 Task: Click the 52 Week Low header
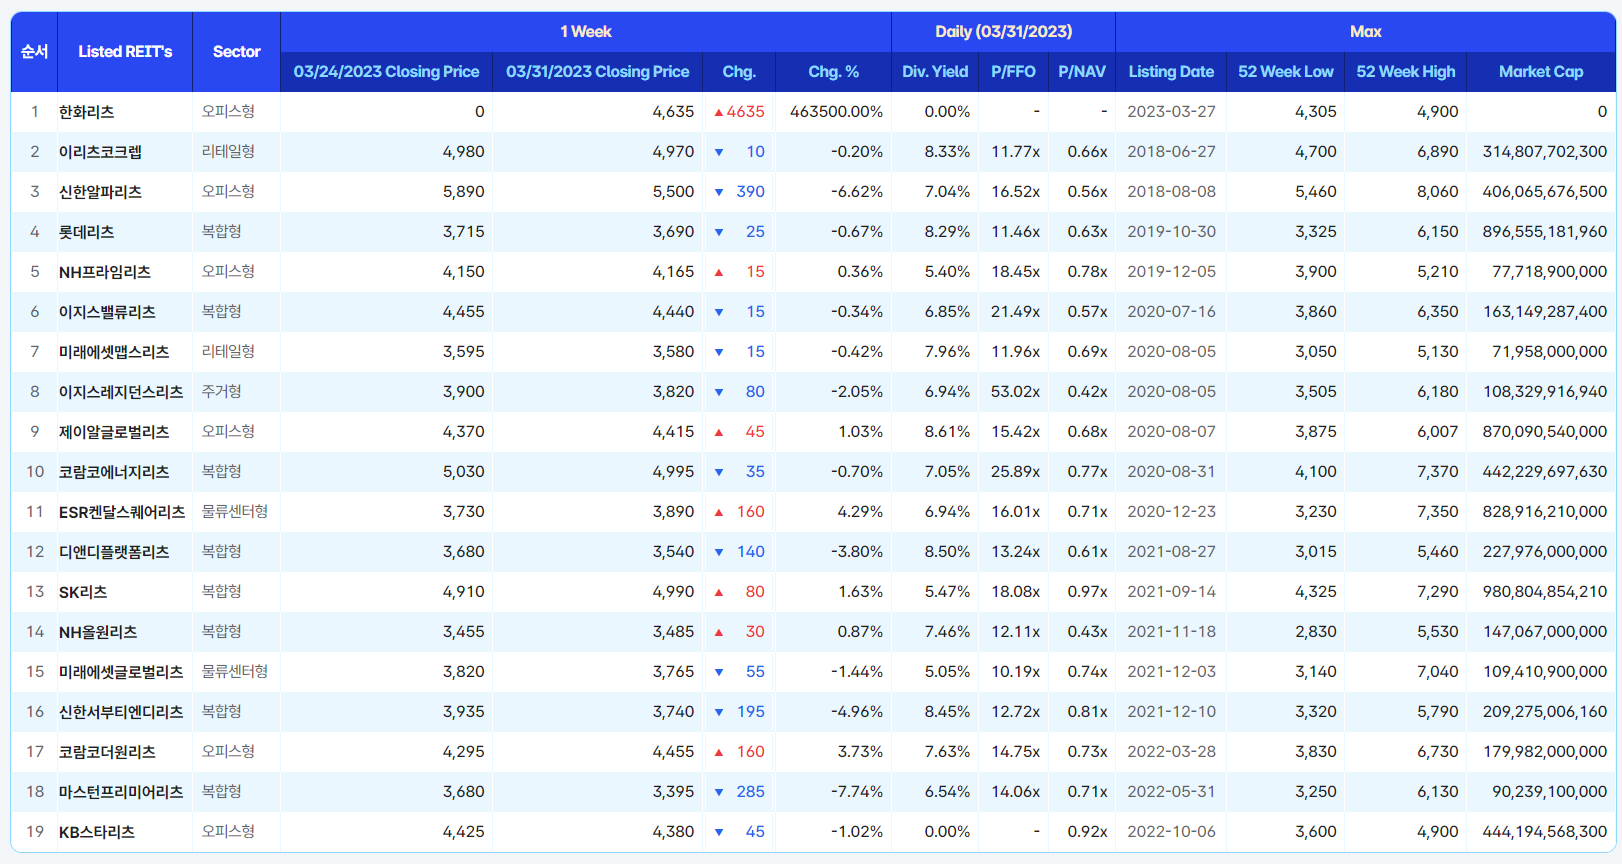point(1285,72)
